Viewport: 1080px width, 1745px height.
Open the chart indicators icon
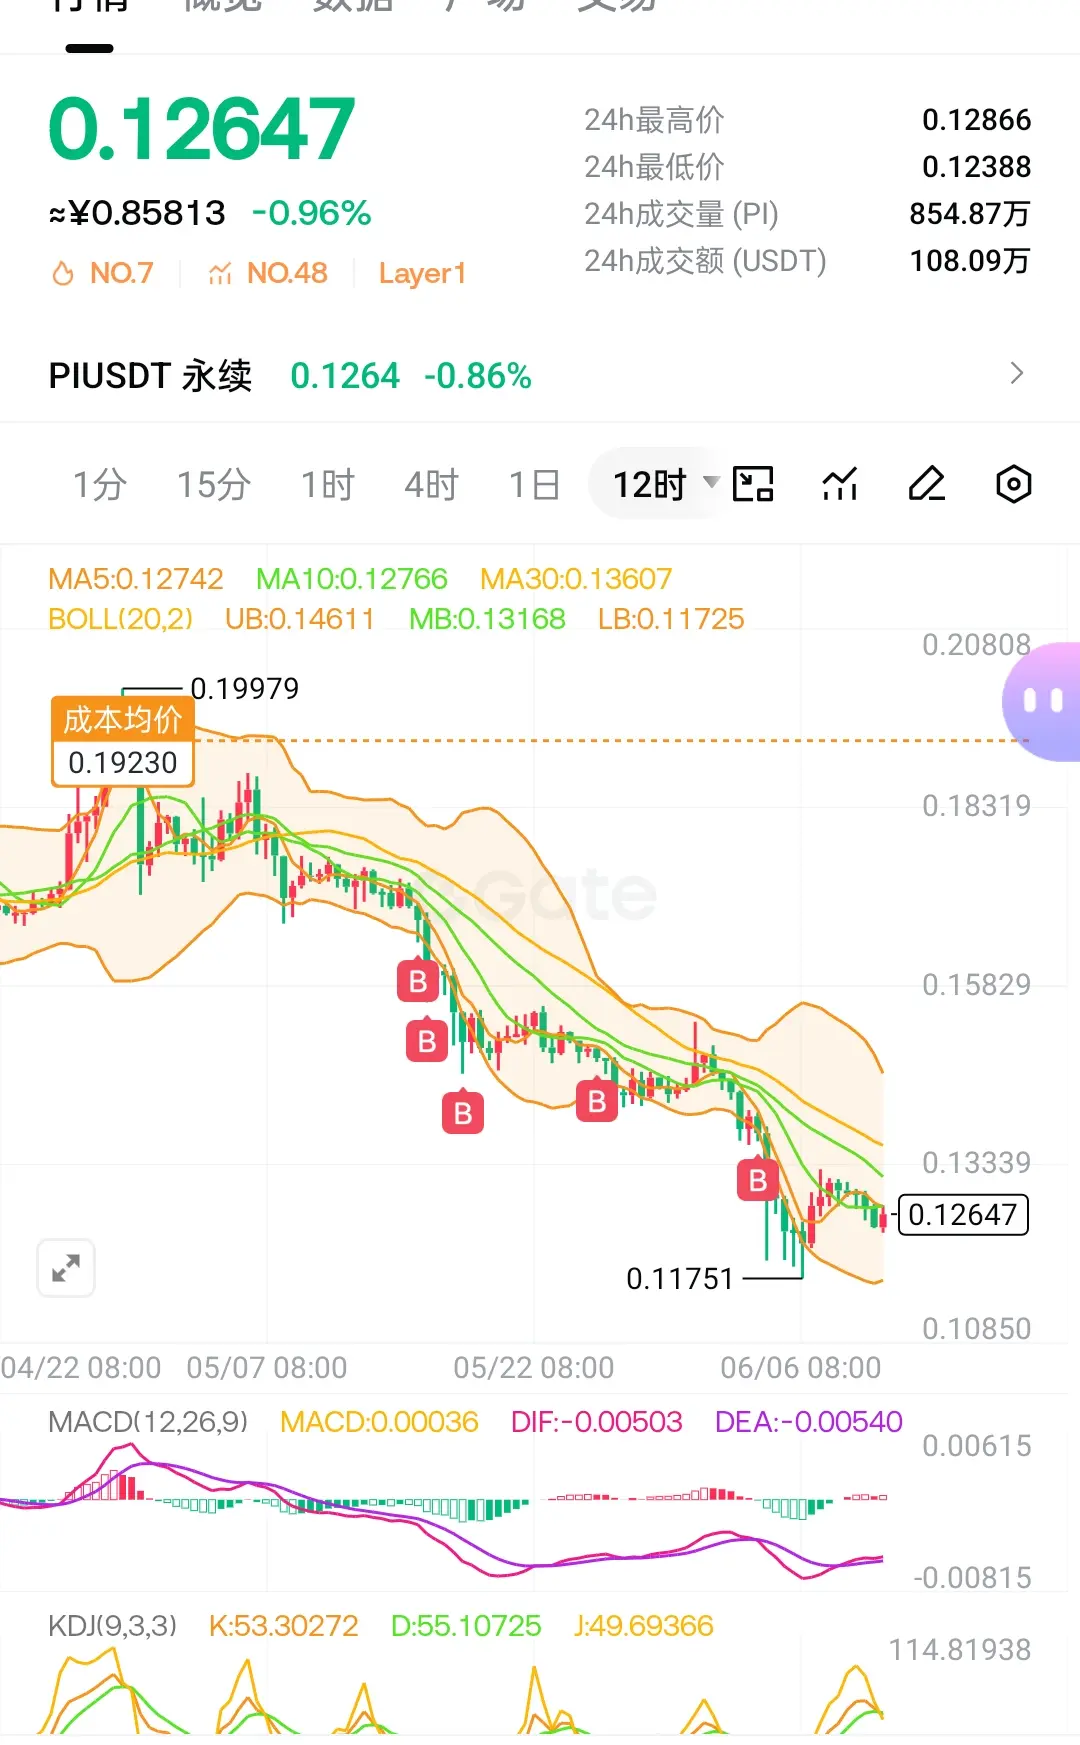pyautogui.click(x=840, y=484)
